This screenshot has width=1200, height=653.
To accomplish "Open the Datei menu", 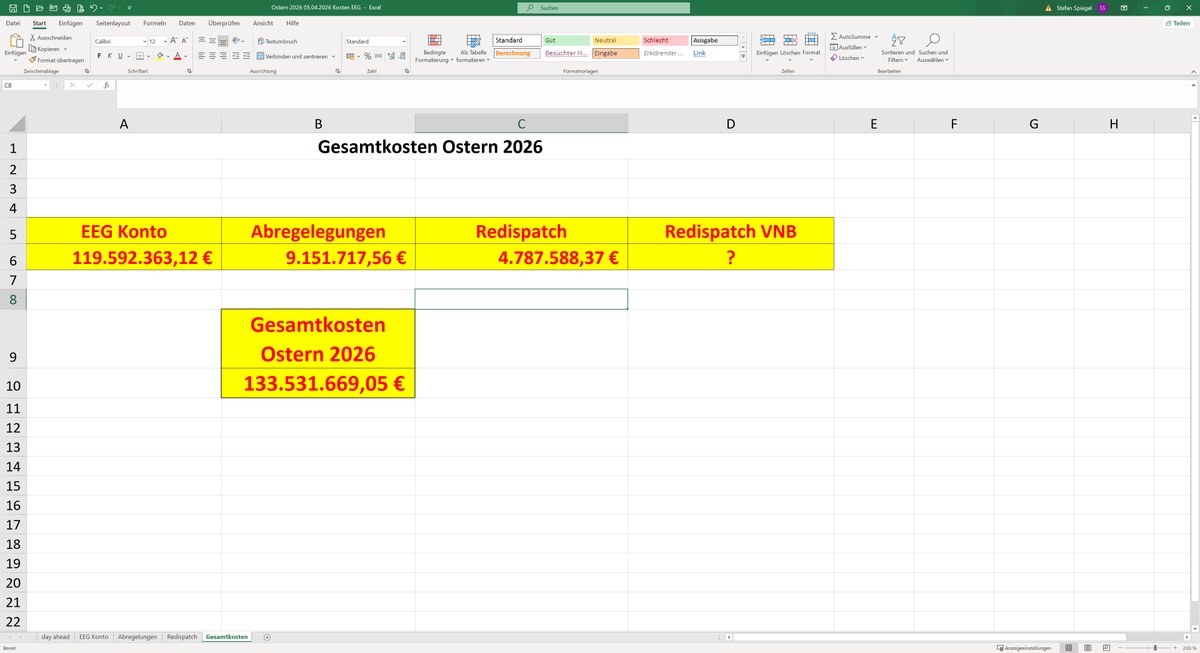I will [x=13, y=23].
